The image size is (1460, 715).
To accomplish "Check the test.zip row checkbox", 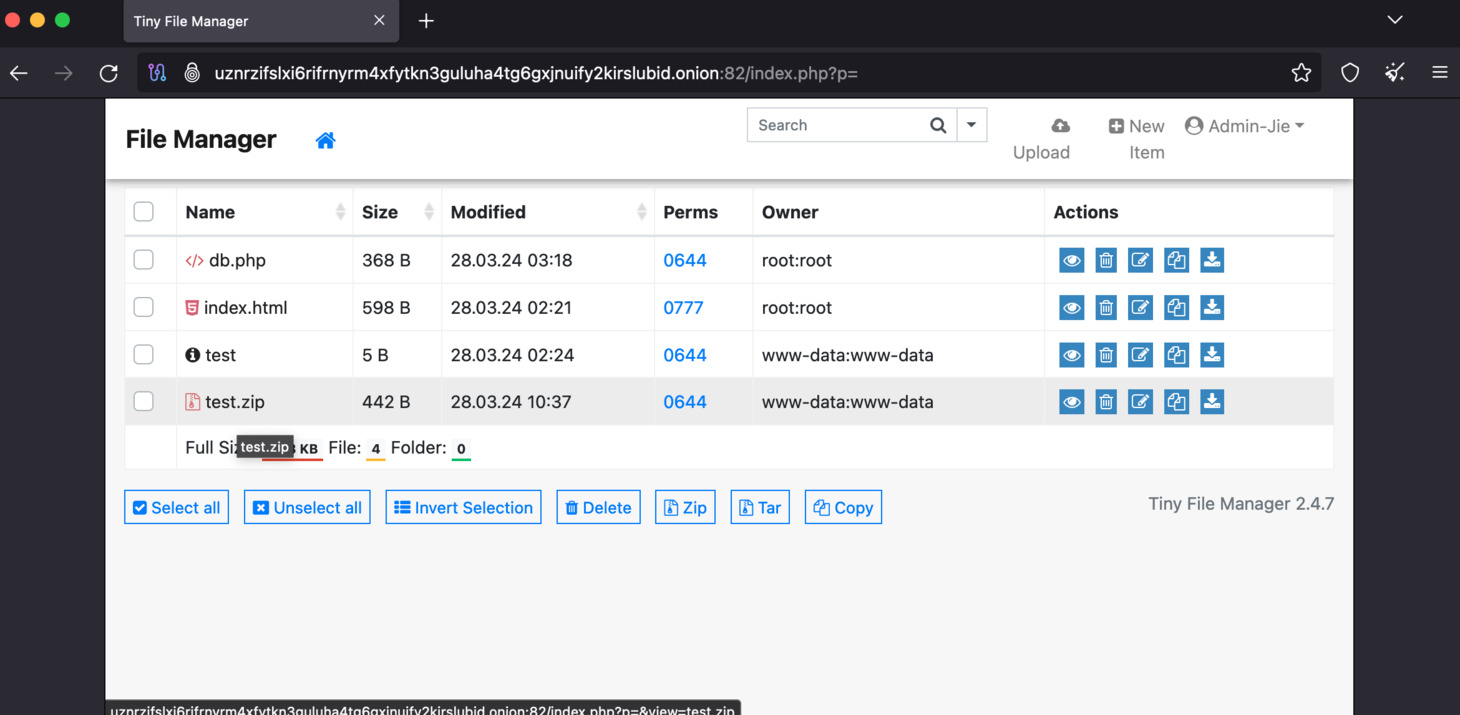I will [x=144, y=401].
